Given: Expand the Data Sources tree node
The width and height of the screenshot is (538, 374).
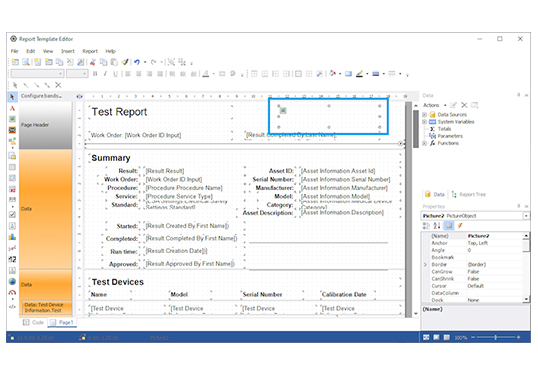Looking at the screenshot, I should [x=424, y=114].
